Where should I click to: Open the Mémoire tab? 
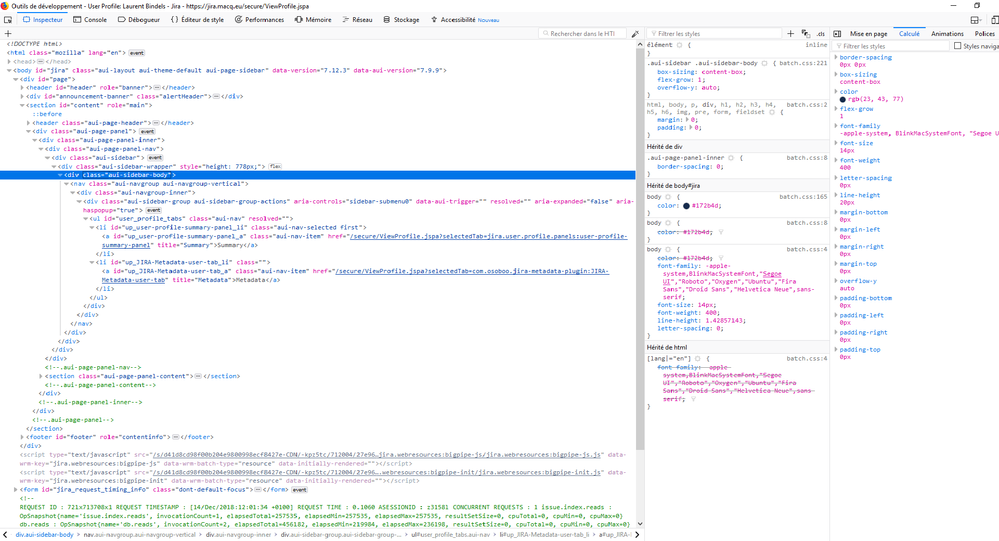[x=313, y=20]
